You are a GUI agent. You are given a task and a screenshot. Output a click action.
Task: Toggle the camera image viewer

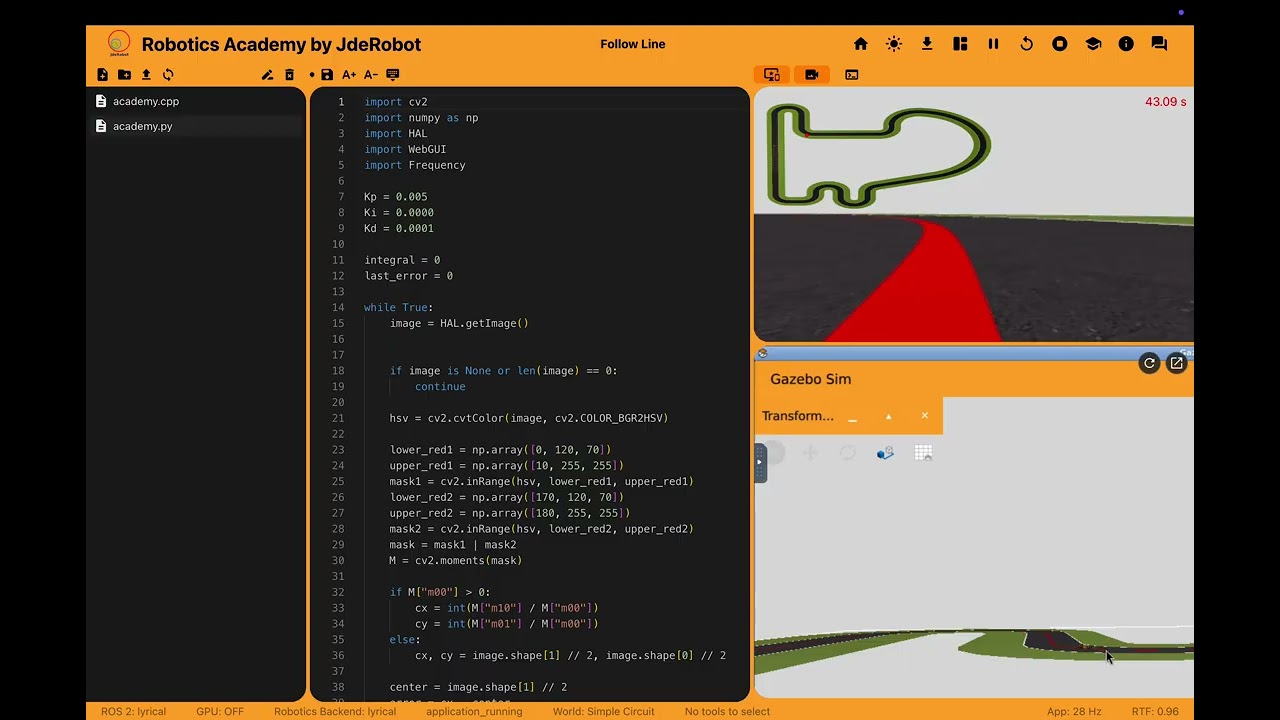812,75
